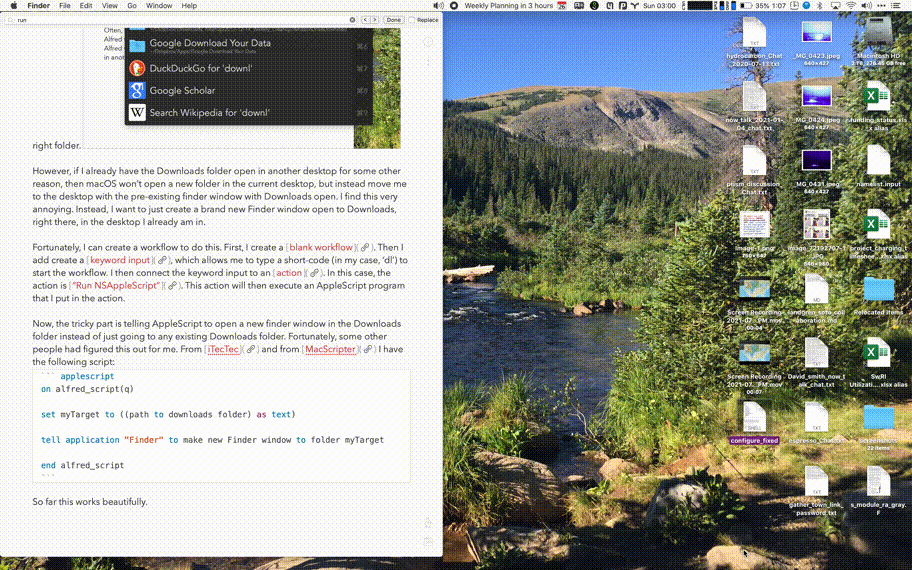
Task: Select 'Google Scholar' Alfred result
Action: [248, 90]
